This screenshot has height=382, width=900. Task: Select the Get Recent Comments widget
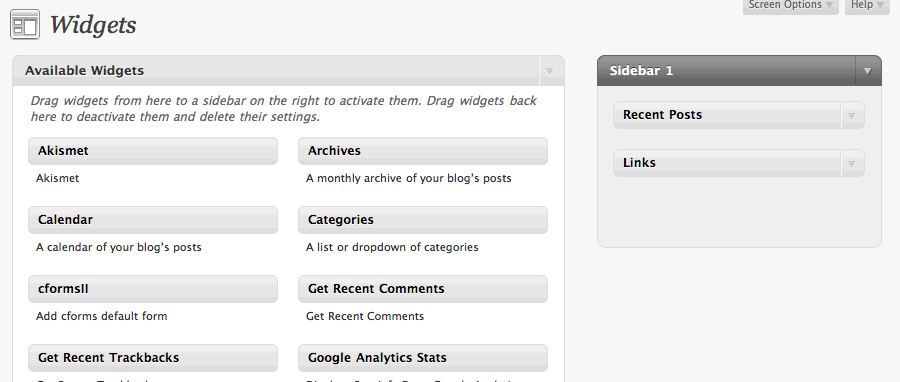point(422,289)
